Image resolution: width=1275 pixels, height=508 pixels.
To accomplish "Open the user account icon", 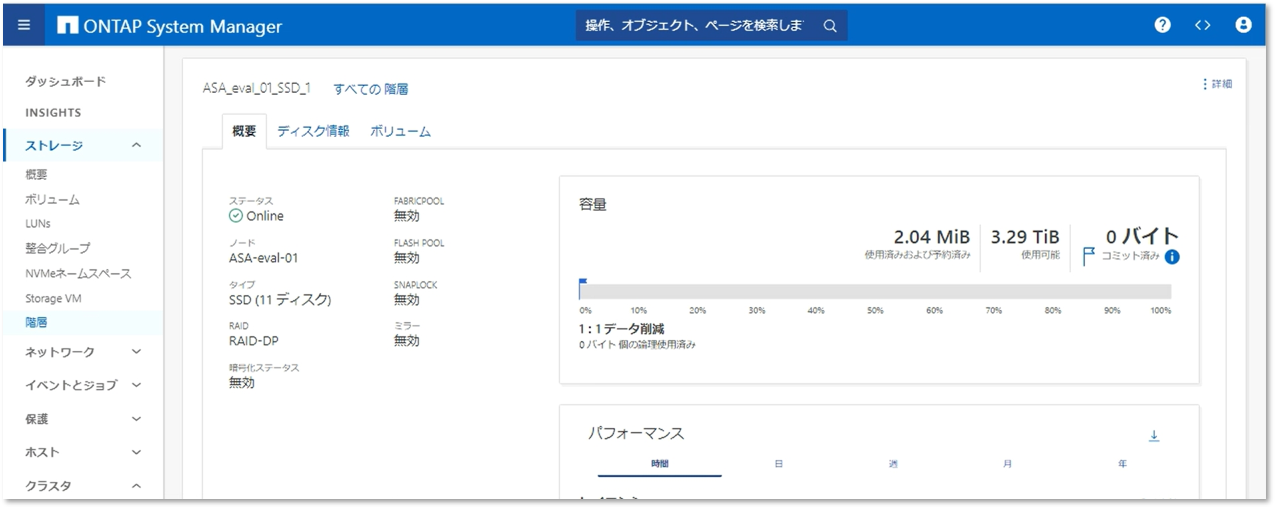I will click(1244, 26).
